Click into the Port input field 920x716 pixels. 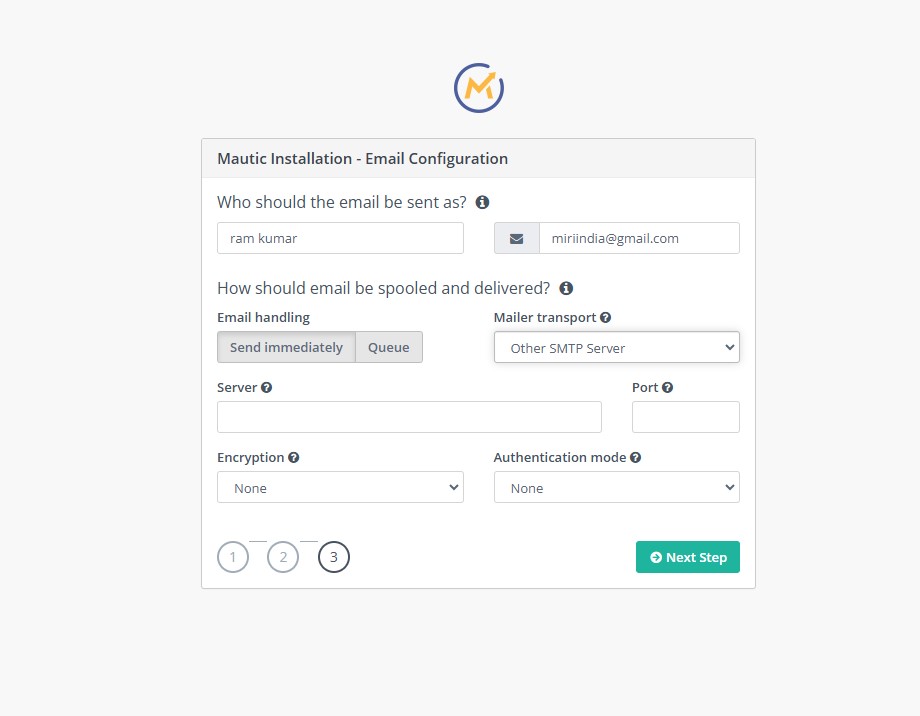click(x=686, y=417)
